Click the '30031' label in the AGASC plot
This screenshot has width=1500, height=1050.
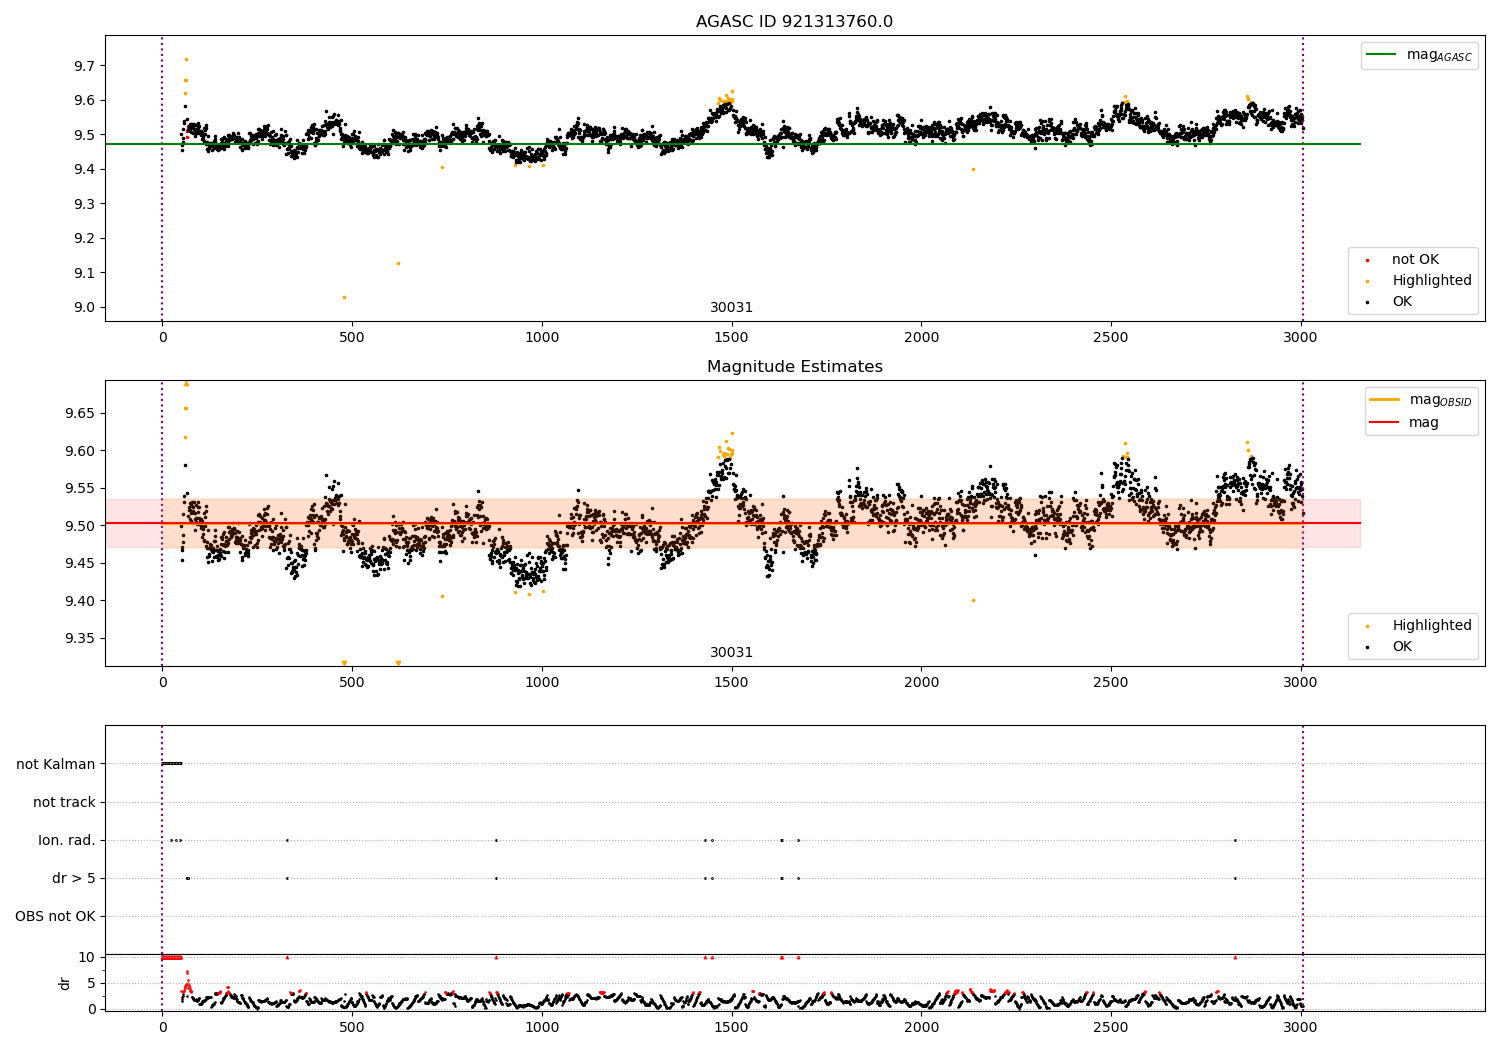(x=732, y=308)
